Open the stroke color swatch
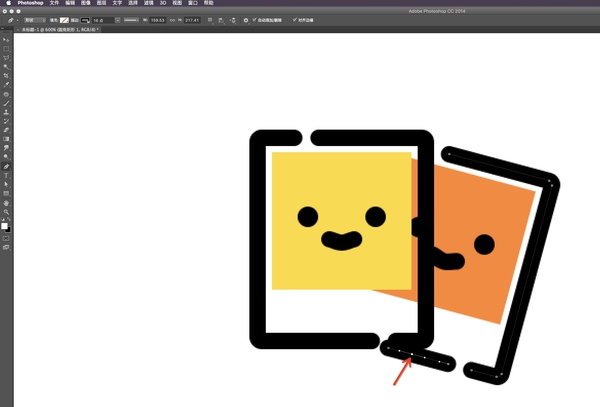The image size is (600, 407). [x=85, y=20]
